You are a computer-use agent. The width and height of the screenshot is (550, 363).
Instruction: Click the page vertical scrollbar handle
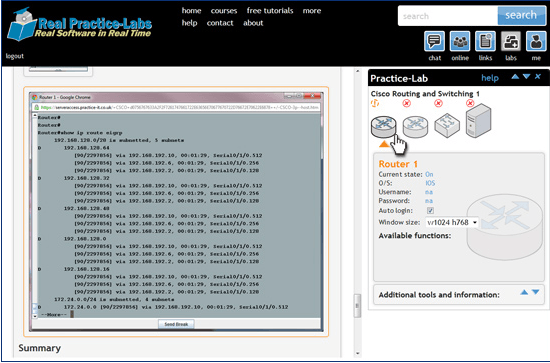tap(357, 305)
